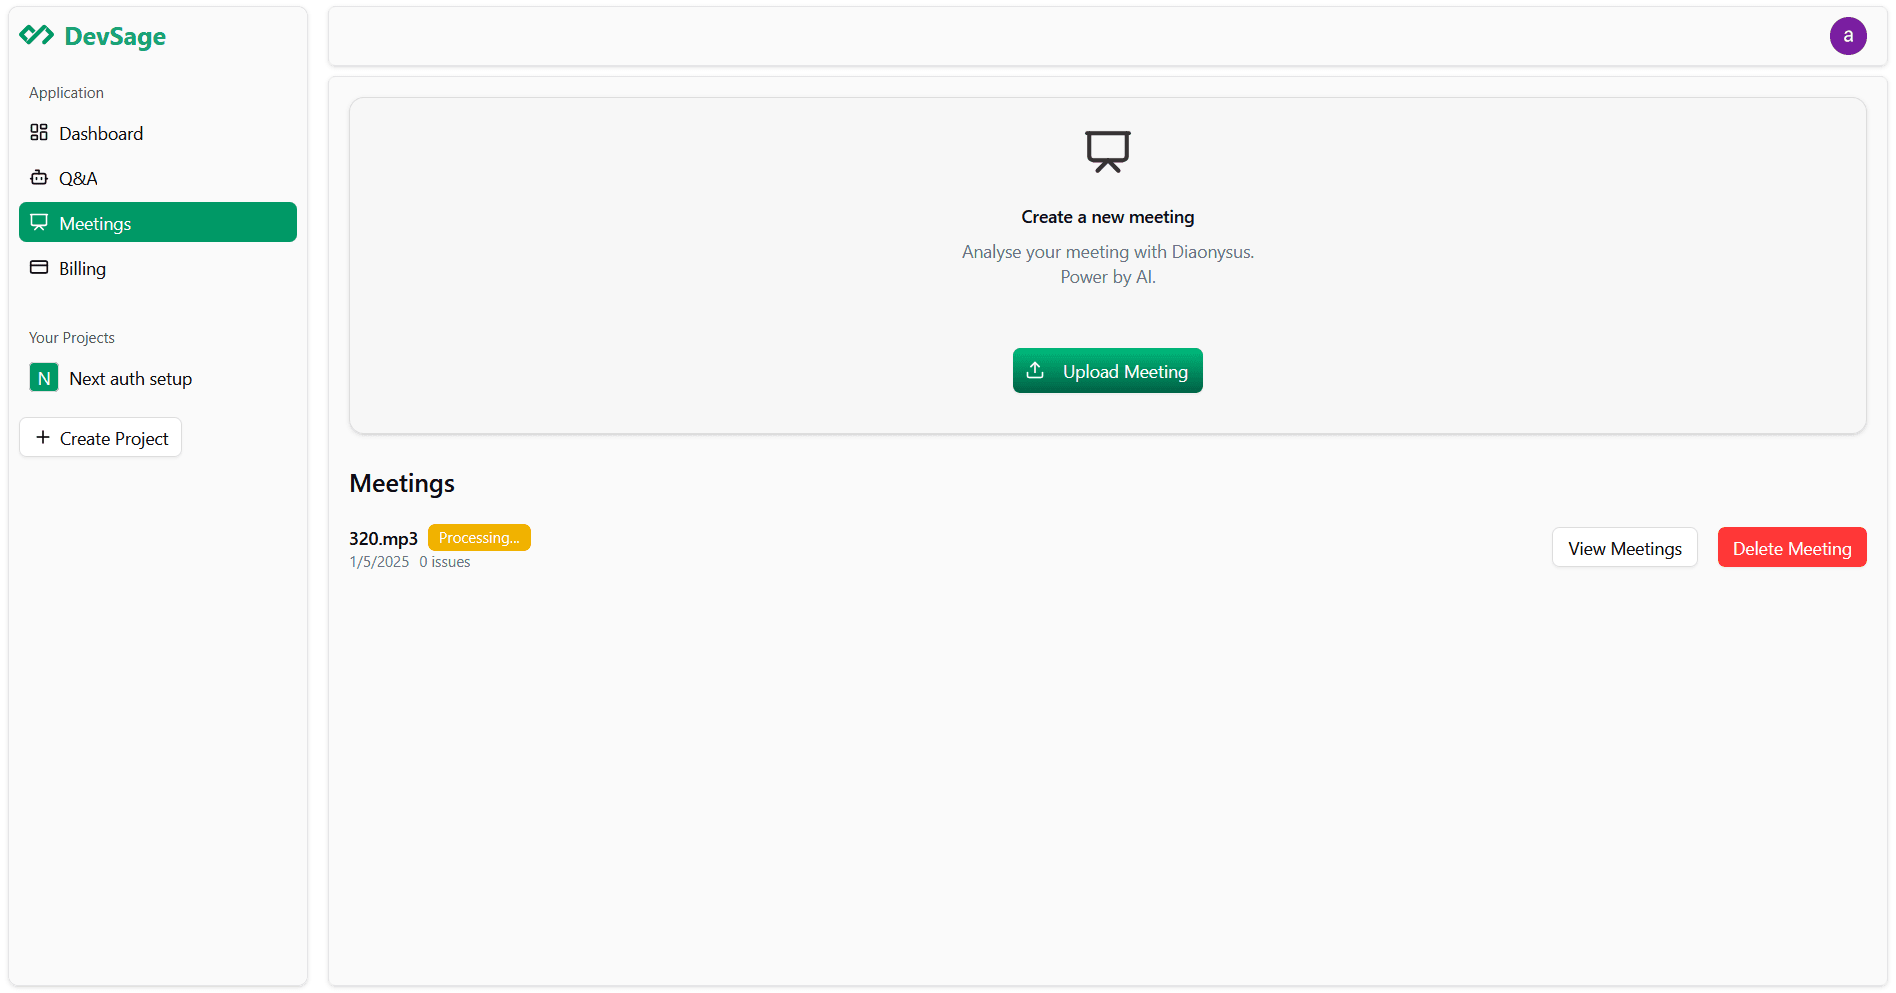Image resolution: width=1896 pixels, height=993 pixels.
Task: Click the Dashboard grid icon
Action: [x=39, y=133]
